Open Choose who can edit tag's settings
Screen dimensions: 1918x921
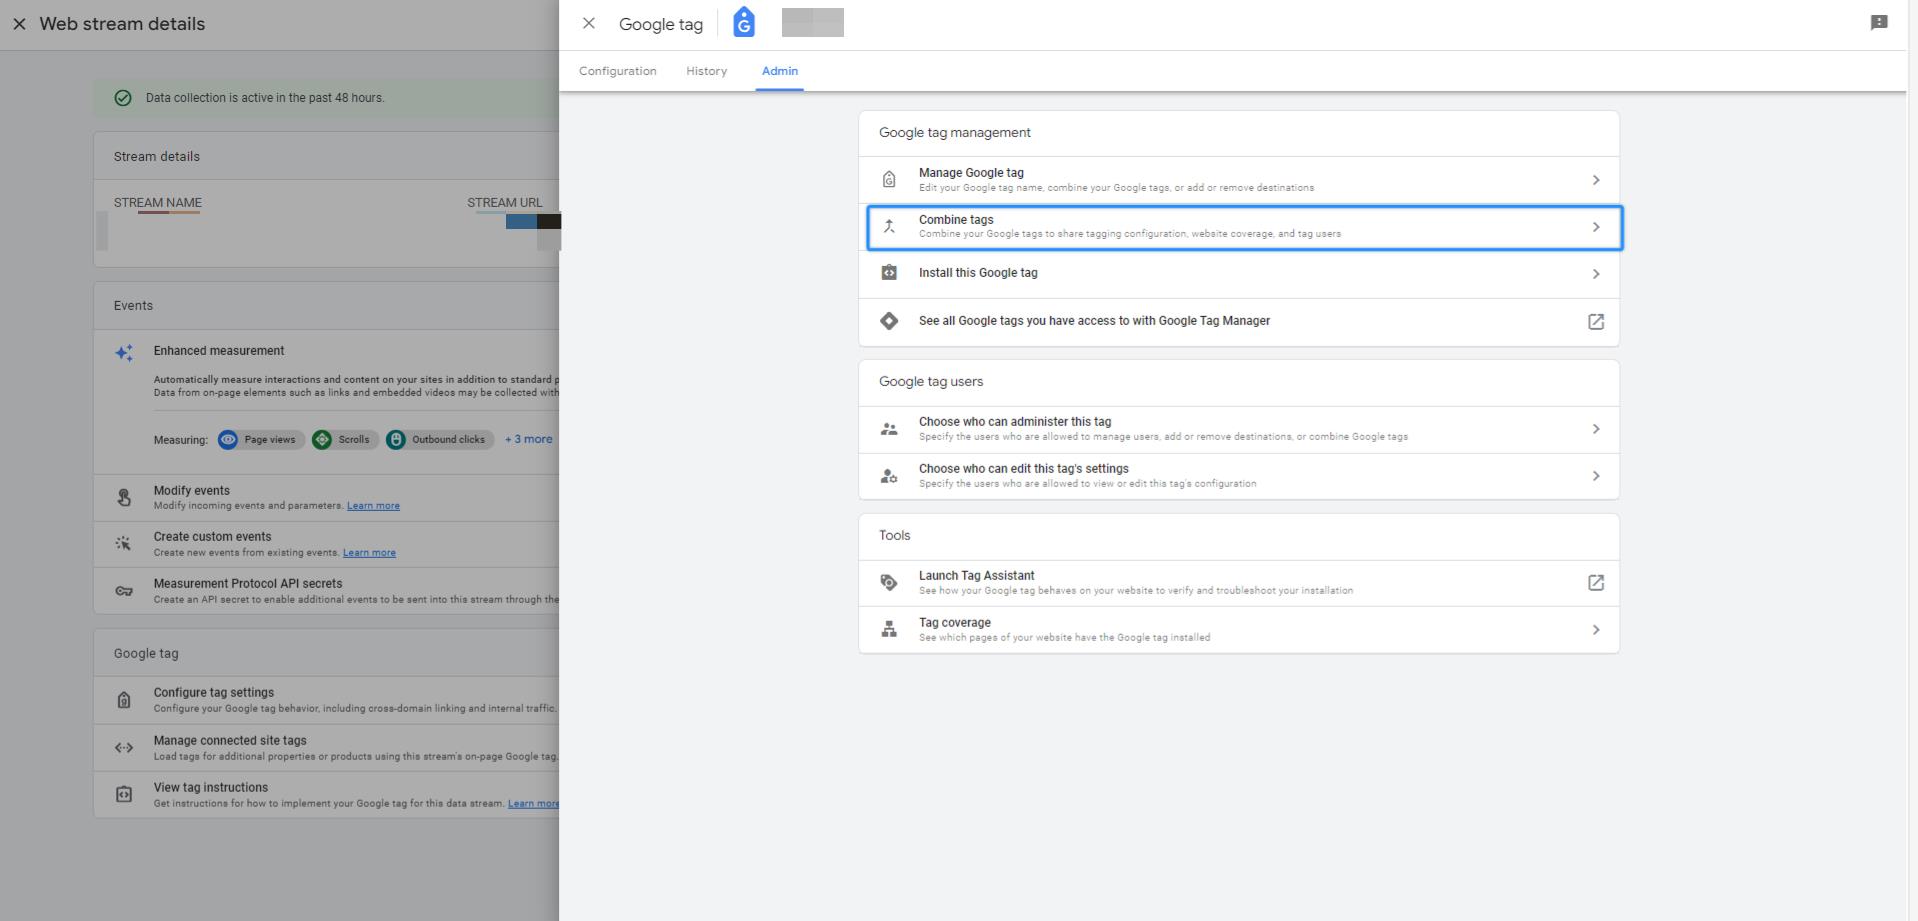tap(1239, 477)
